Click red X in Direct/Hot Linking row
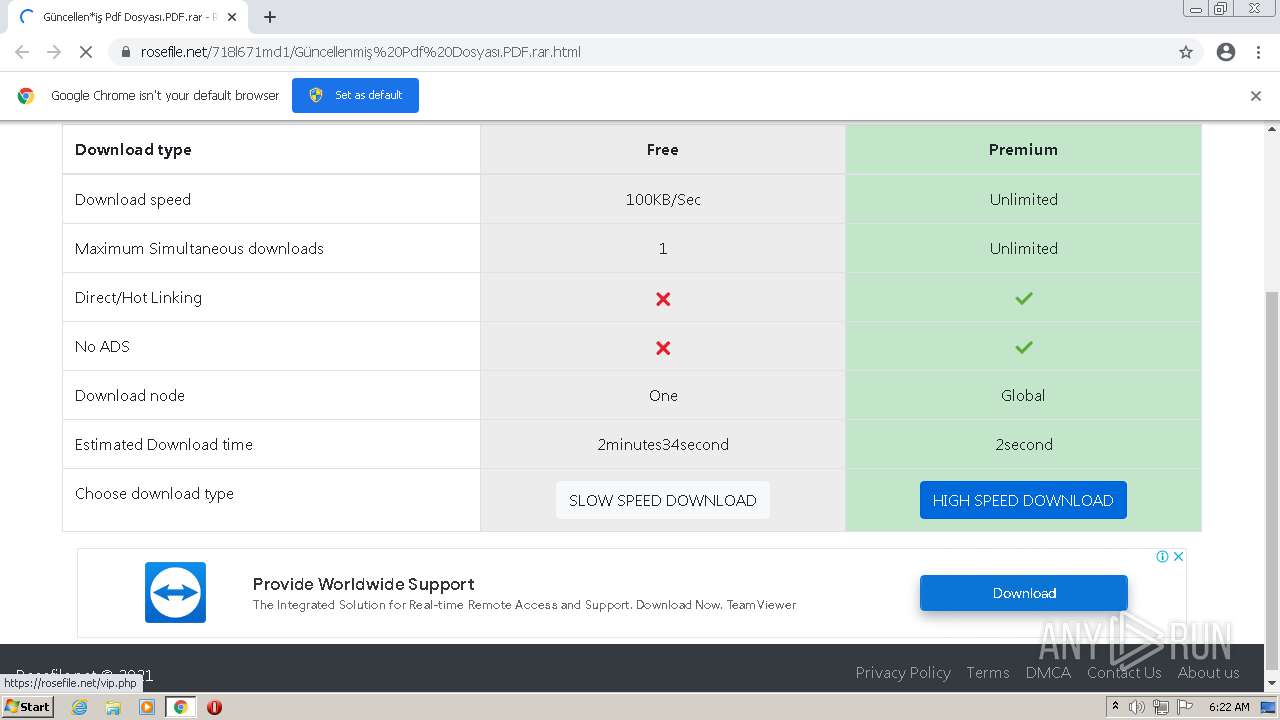Image resolution: width=1280 pixels, height=720 pixels. pos(663,299)
